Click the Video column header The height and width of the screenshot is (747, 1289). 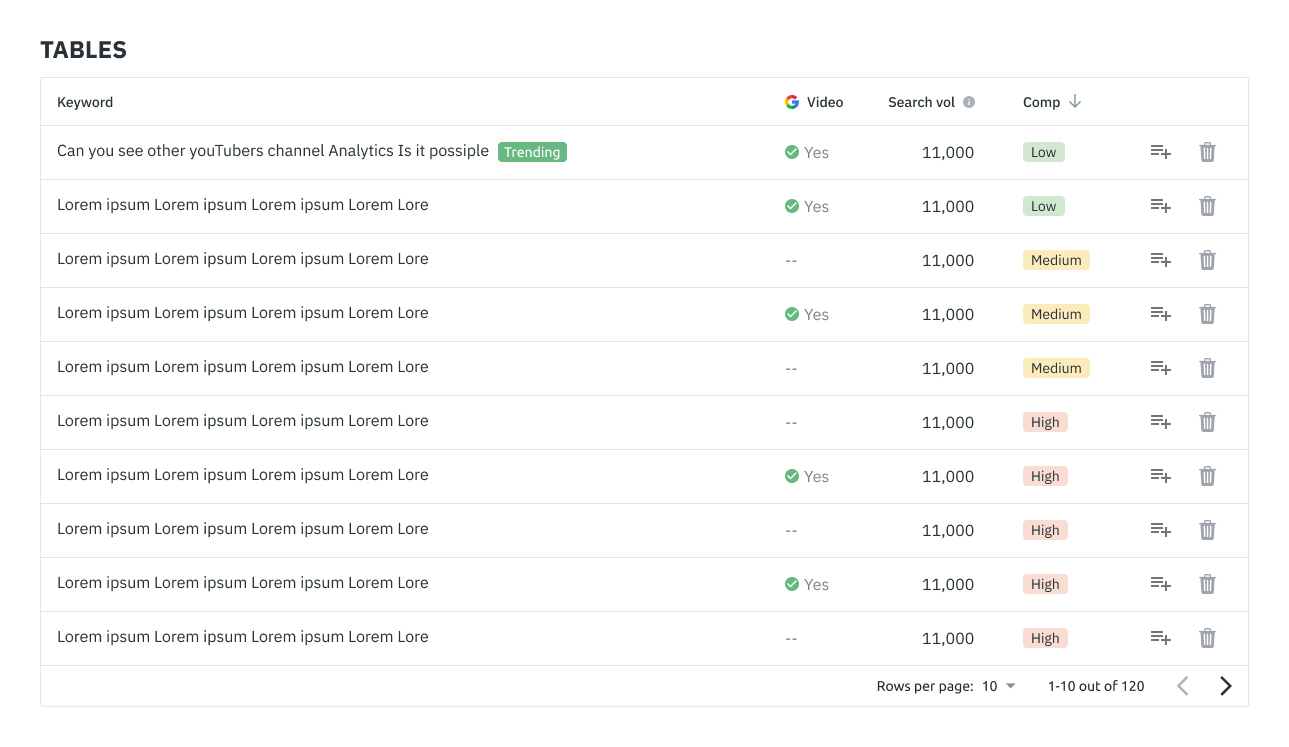point(825,102)
